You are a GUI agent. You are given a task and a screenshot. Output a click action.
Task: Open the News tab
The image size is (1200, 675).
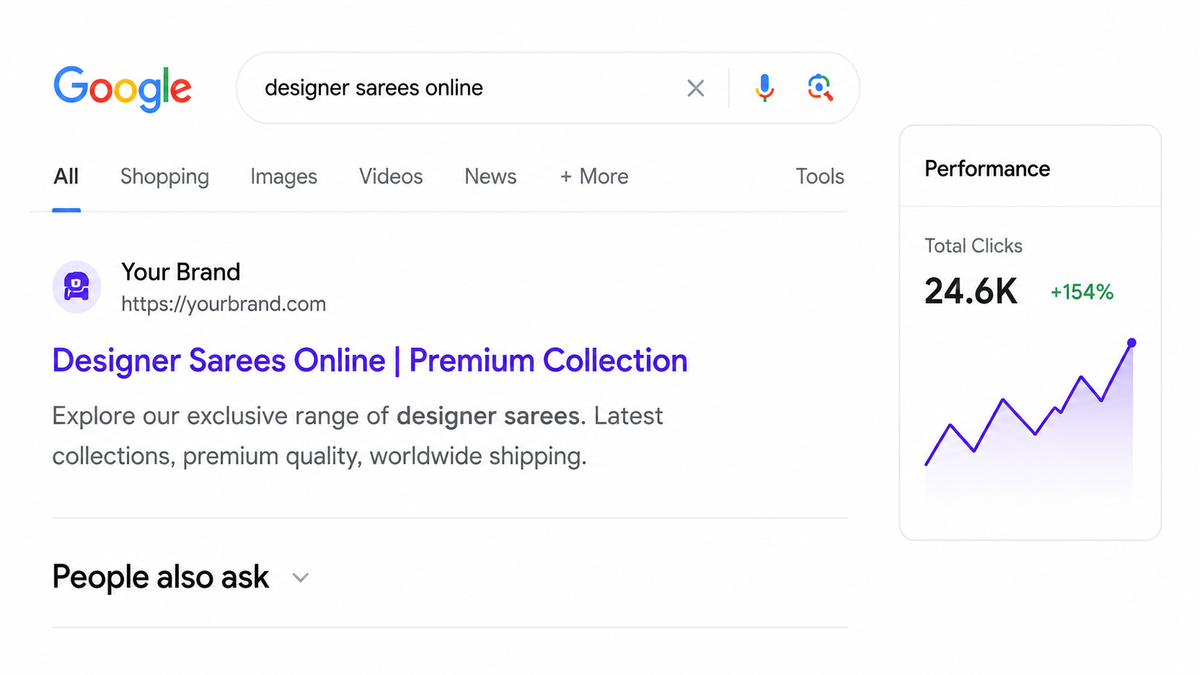coord(490,177)
